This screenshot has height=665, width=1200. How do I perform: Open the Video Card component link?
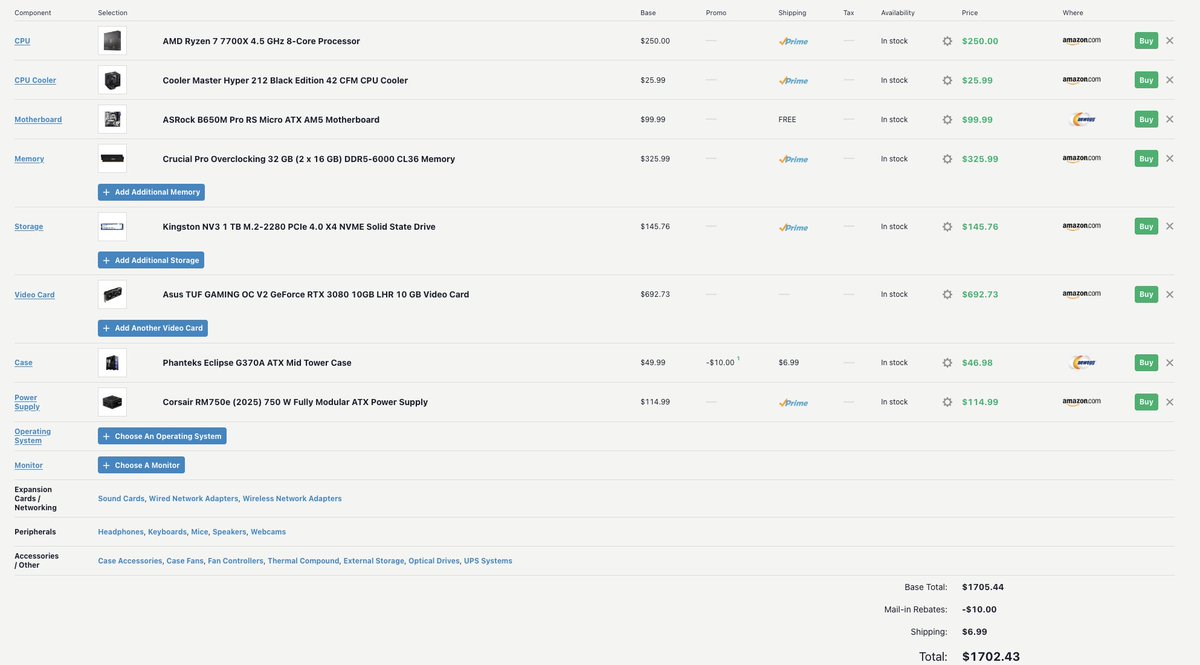tap(34, 295)
